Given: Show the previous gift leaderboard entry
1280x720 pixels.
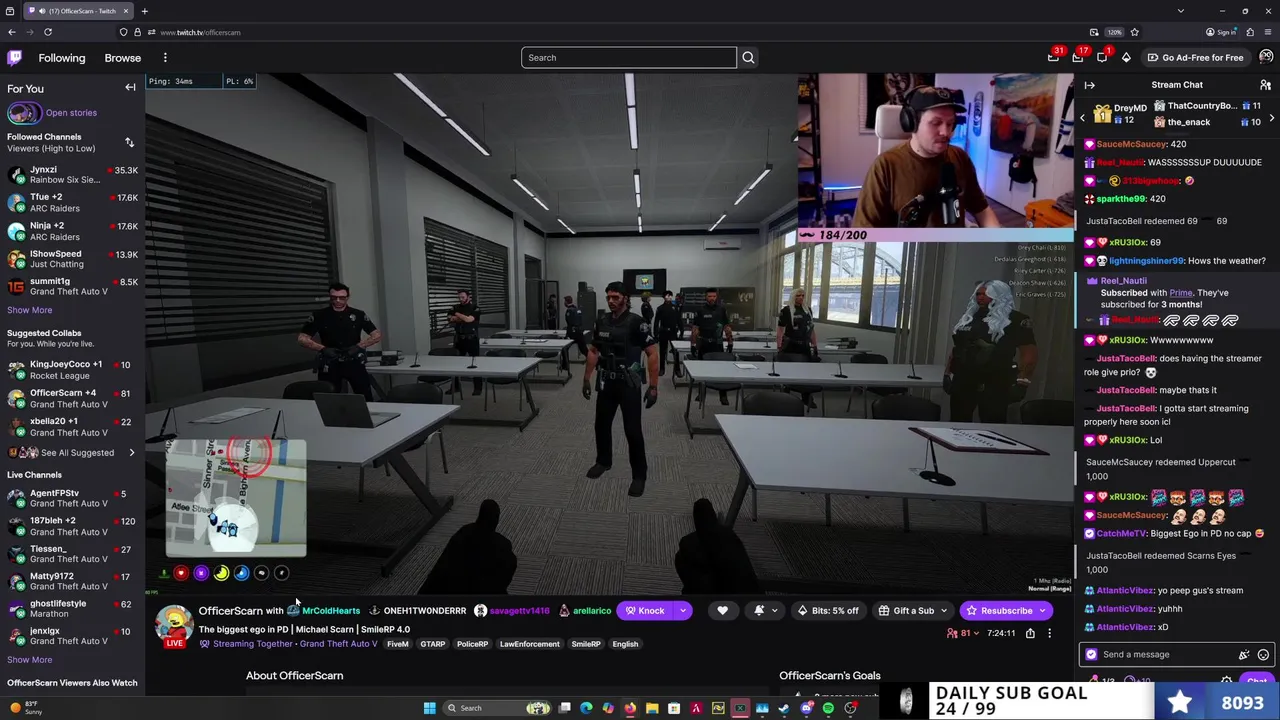Looking at the screenshot, I should tap(1082, 119).
